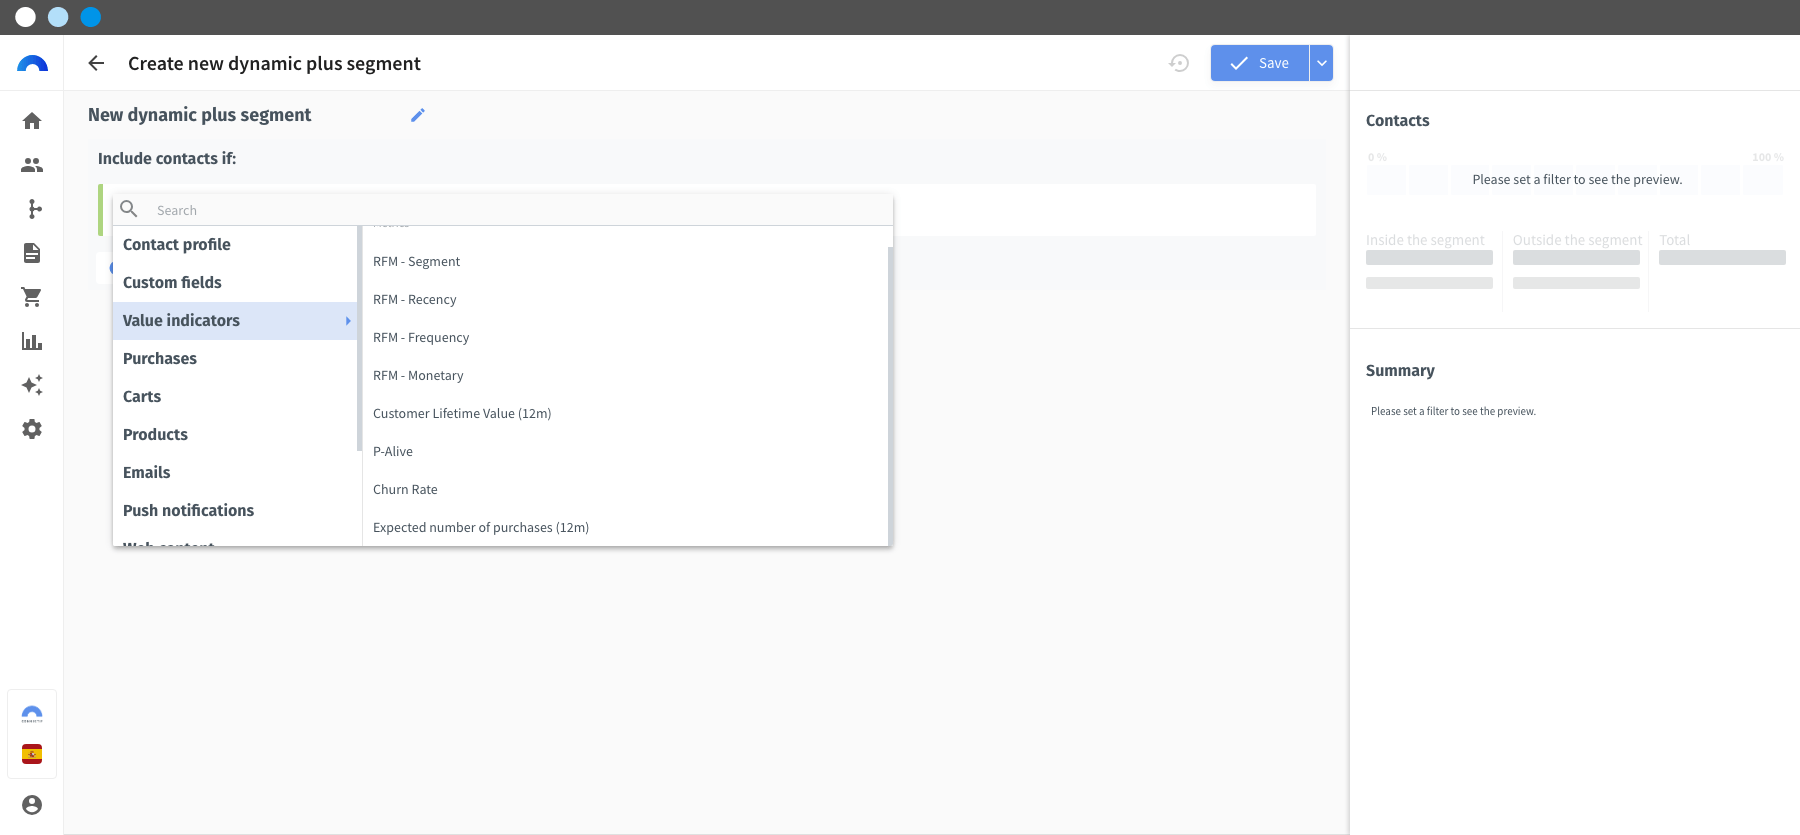Open the AI sparkle icon in sidebar
Viewport: 1800px width, 835px height.
32,385
